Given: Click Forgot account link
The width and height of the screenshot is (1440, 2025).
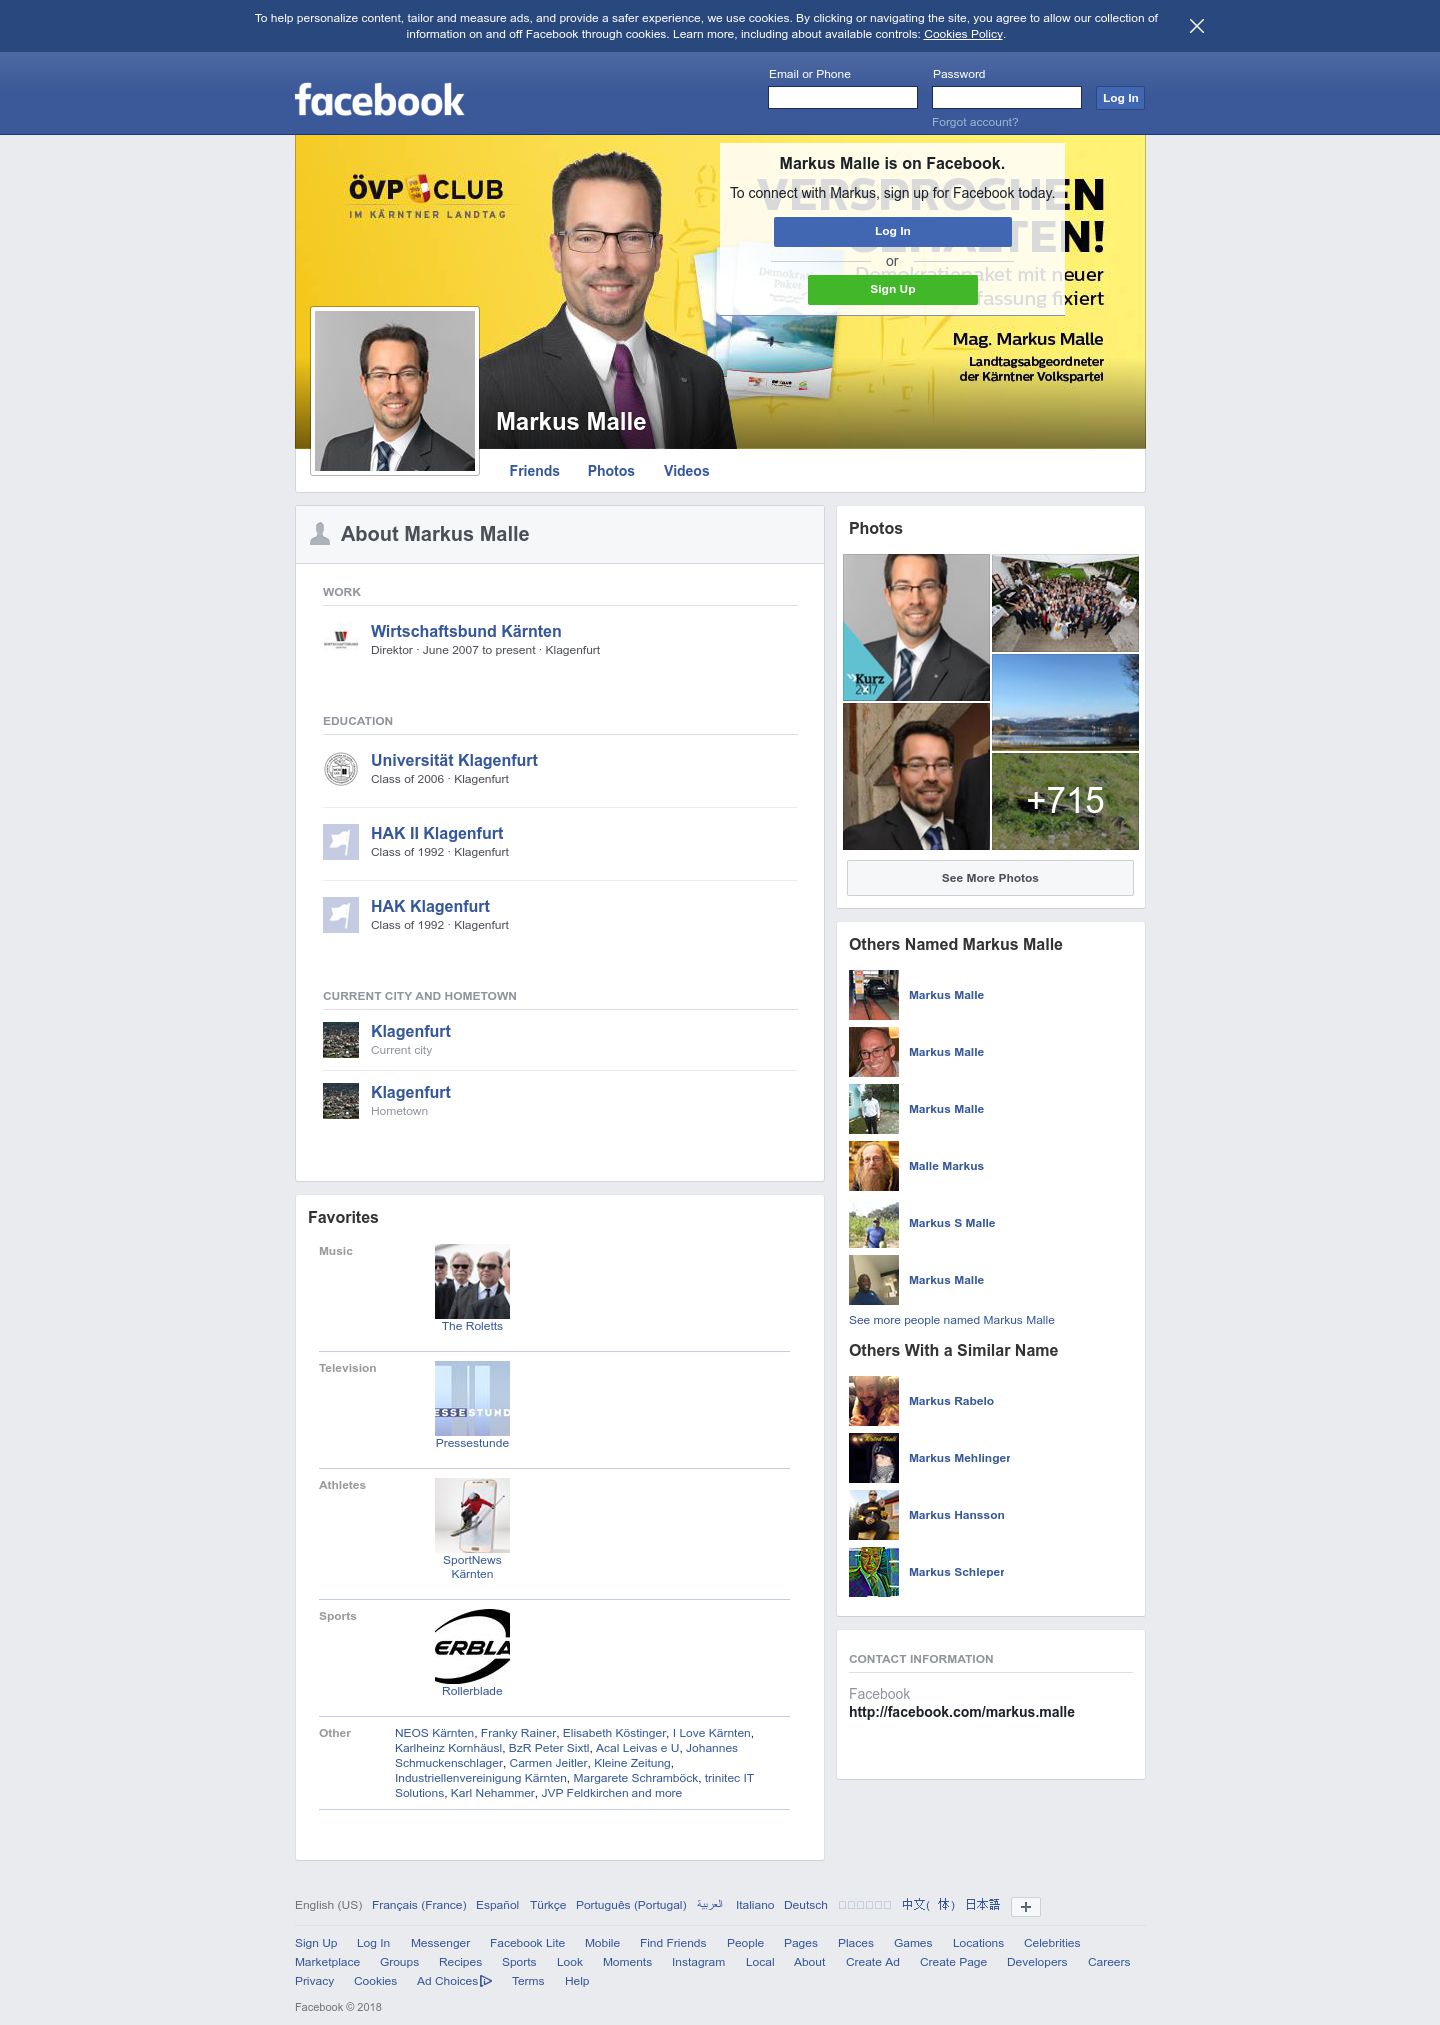Looking at the screenshot, I should (x=975, y=122).
